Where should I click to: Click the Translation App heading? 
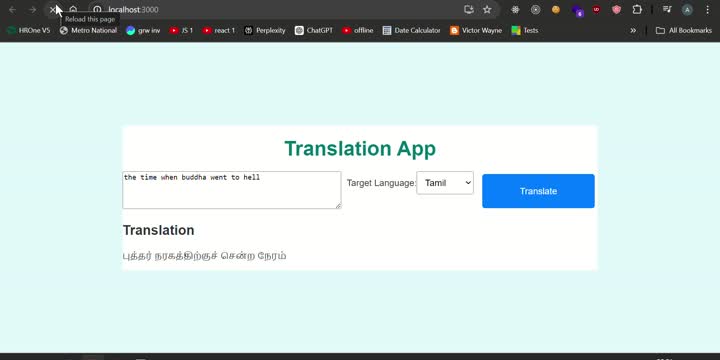tap(360, 149)
